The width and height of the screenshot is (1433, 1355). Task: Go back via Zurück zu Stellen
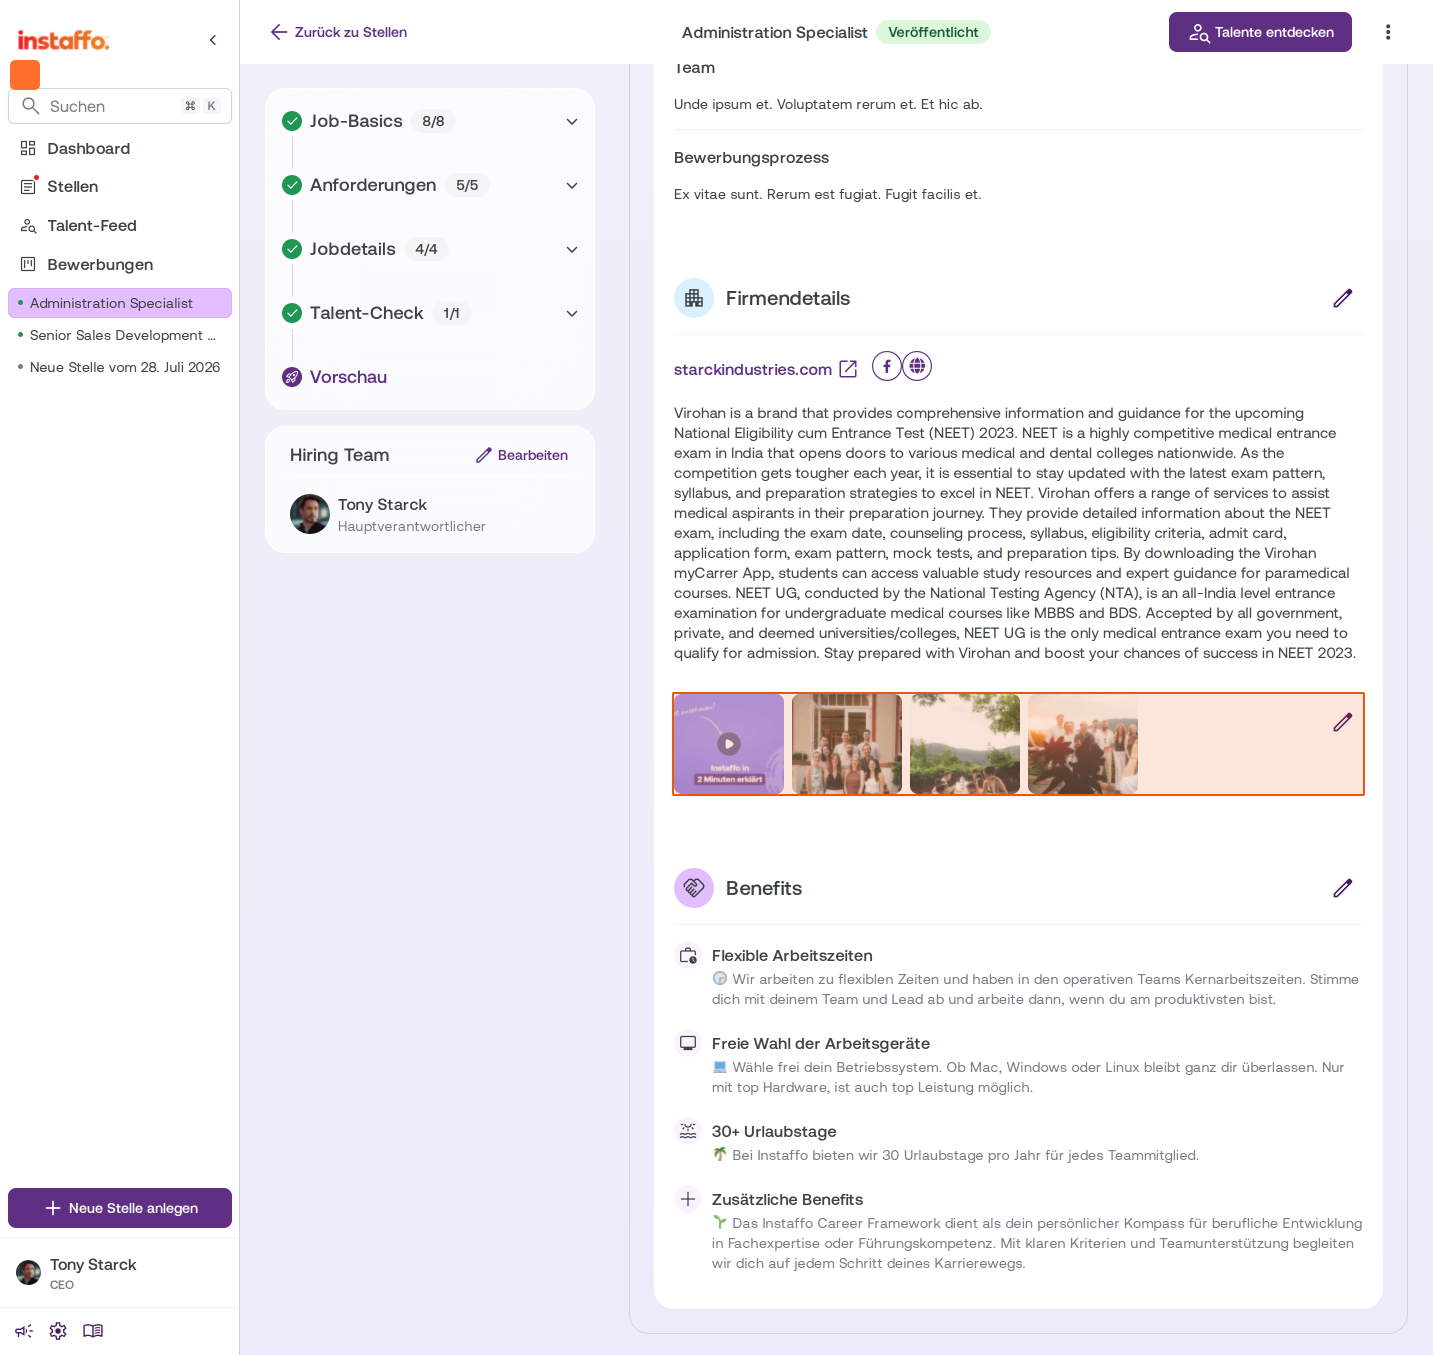coord(339,32)
